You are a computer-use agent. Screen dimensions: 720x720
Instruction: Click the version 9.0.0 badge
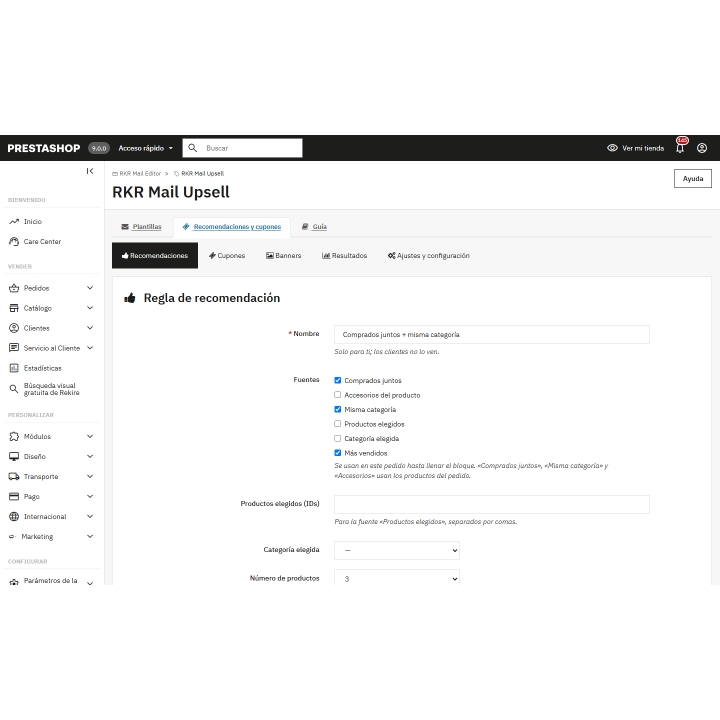(99, 148)
